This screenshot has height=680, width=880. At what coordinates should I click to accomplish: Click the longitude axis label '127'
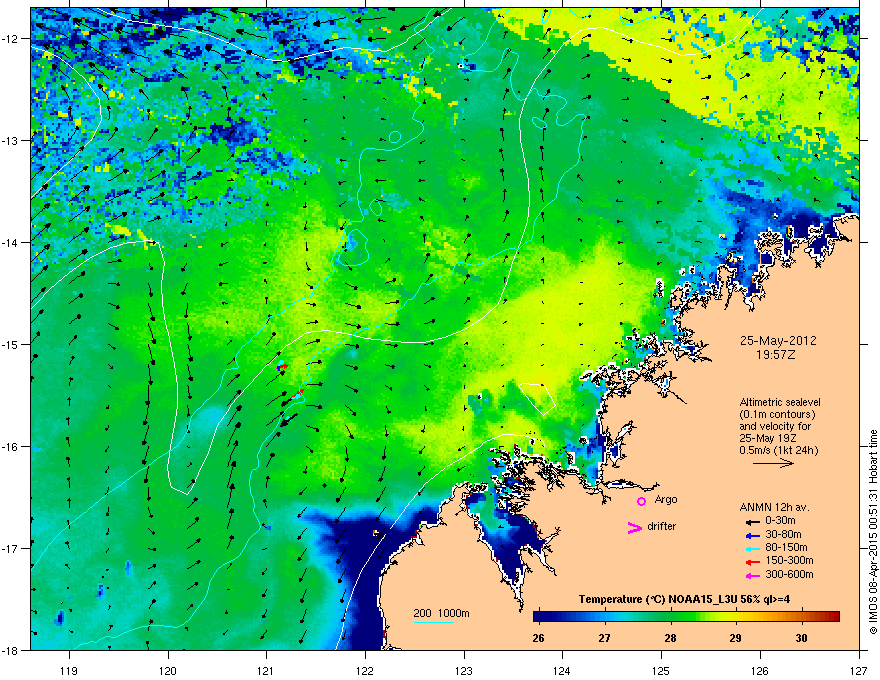click(859, 670)
